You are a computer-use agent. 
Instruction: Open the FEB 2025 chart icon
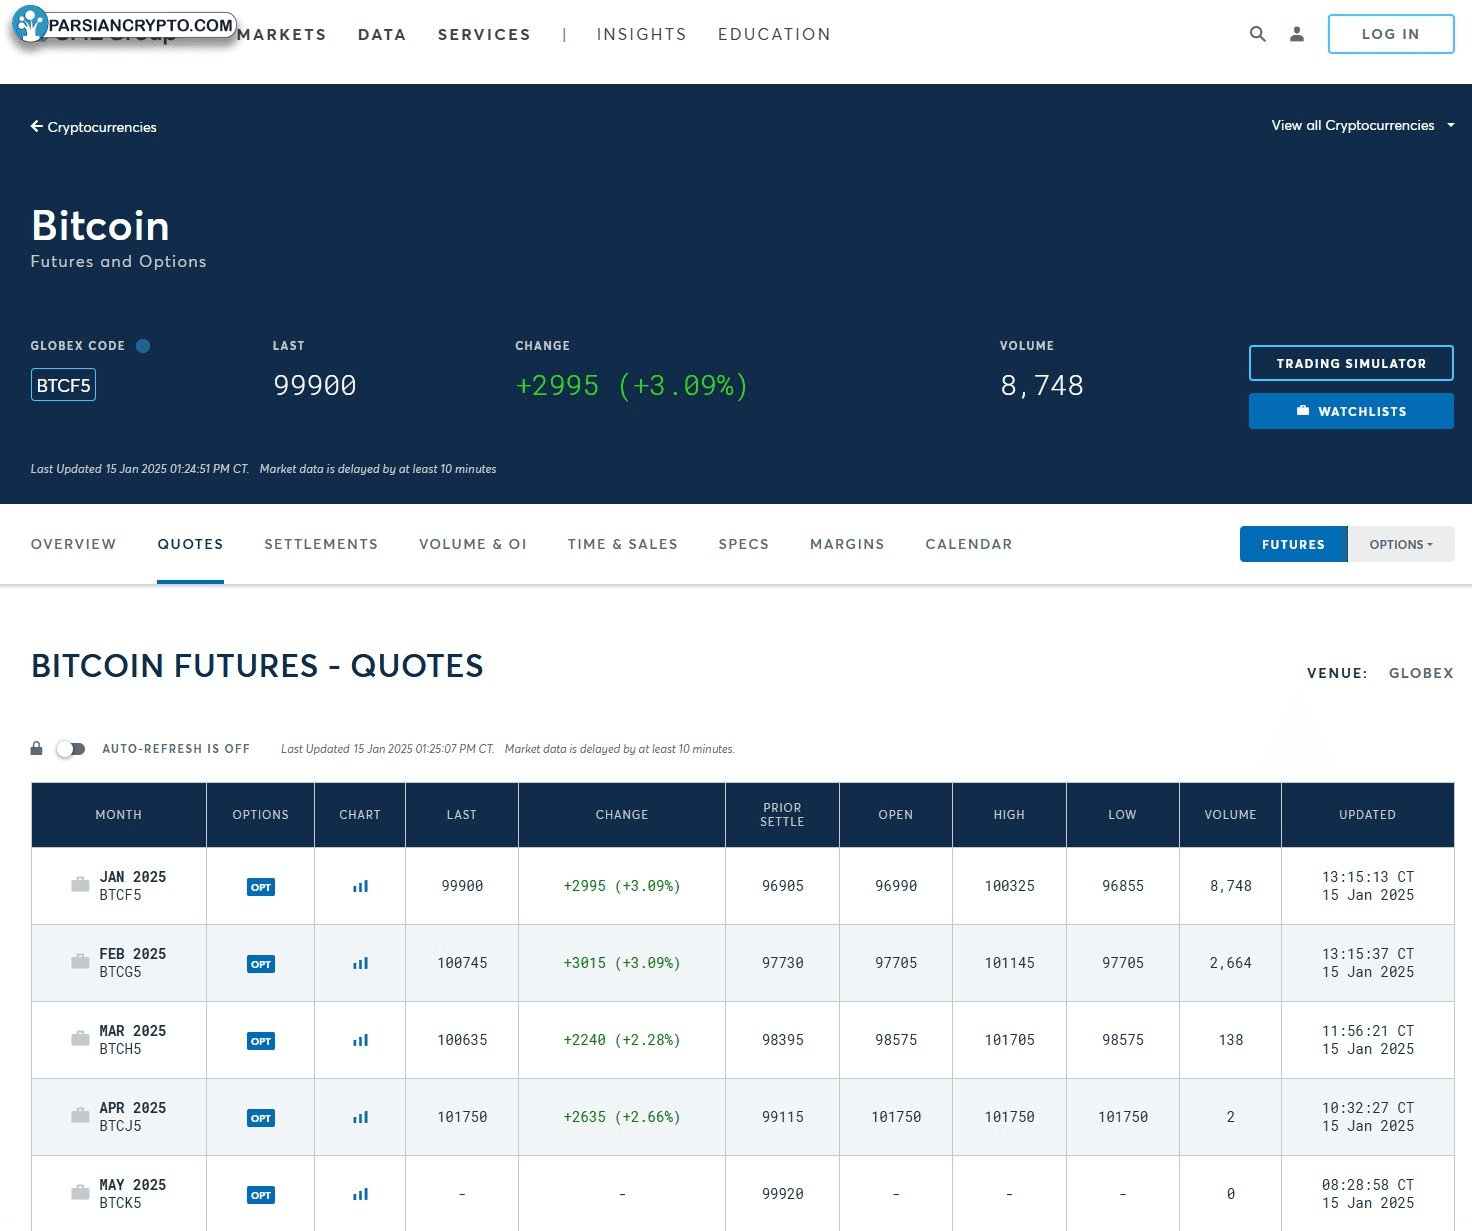click(x=360, y=963)
